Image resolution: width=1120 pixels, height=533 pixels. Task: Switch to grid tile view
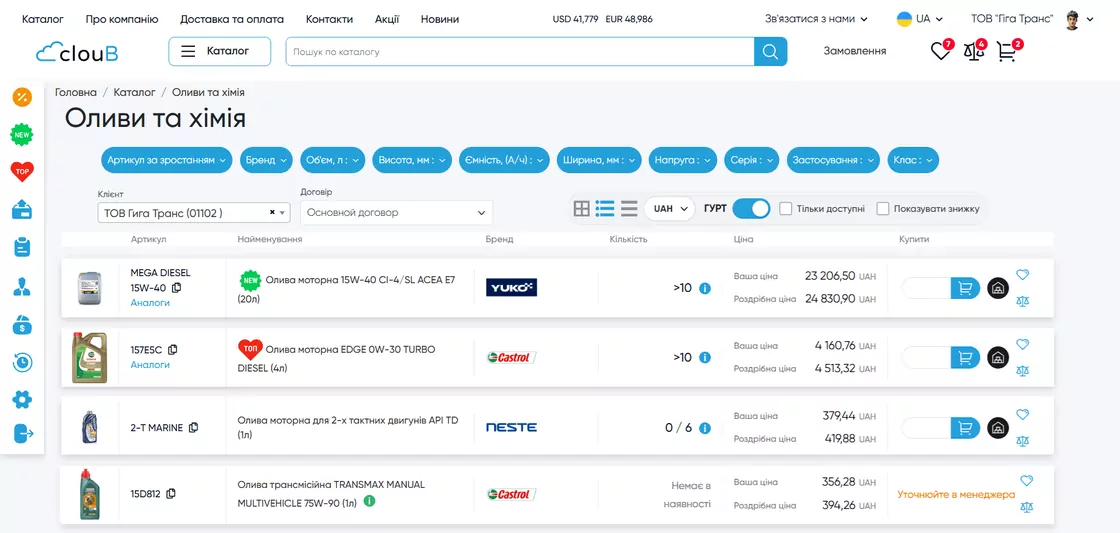(x=582, y=209)
